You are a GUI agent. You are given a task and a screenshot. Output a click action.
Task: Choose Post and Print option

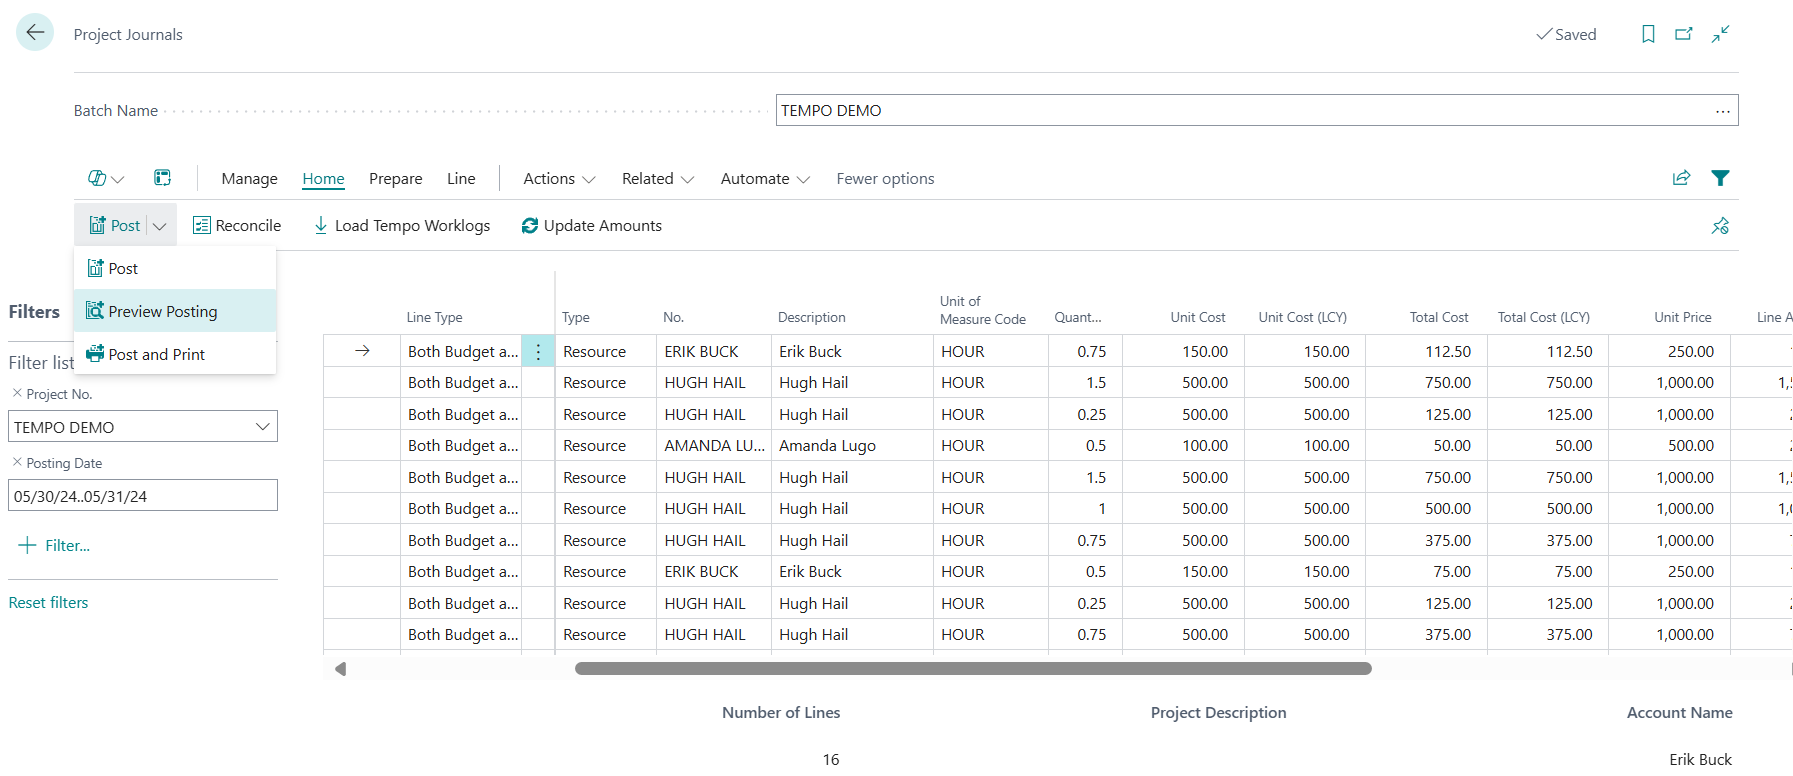click(156, 354)
